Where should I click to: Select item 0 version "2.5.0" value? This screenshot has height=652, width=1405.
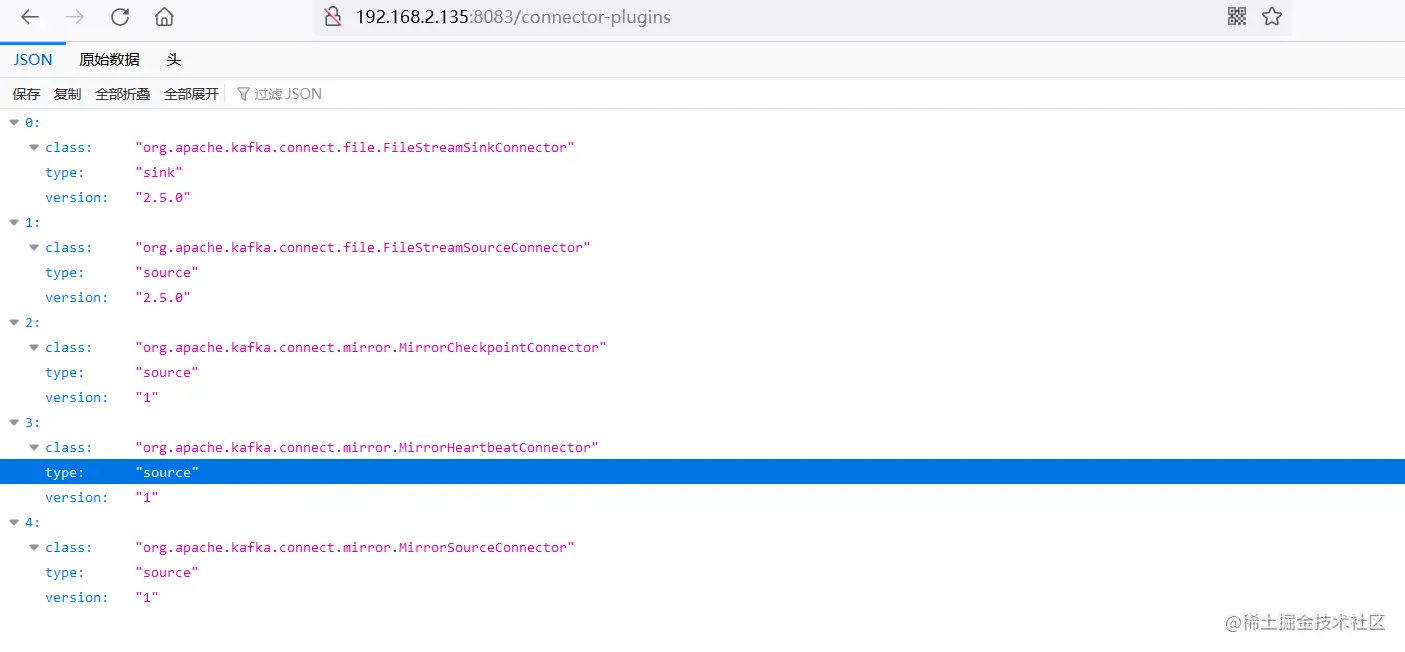click(163, 197)
